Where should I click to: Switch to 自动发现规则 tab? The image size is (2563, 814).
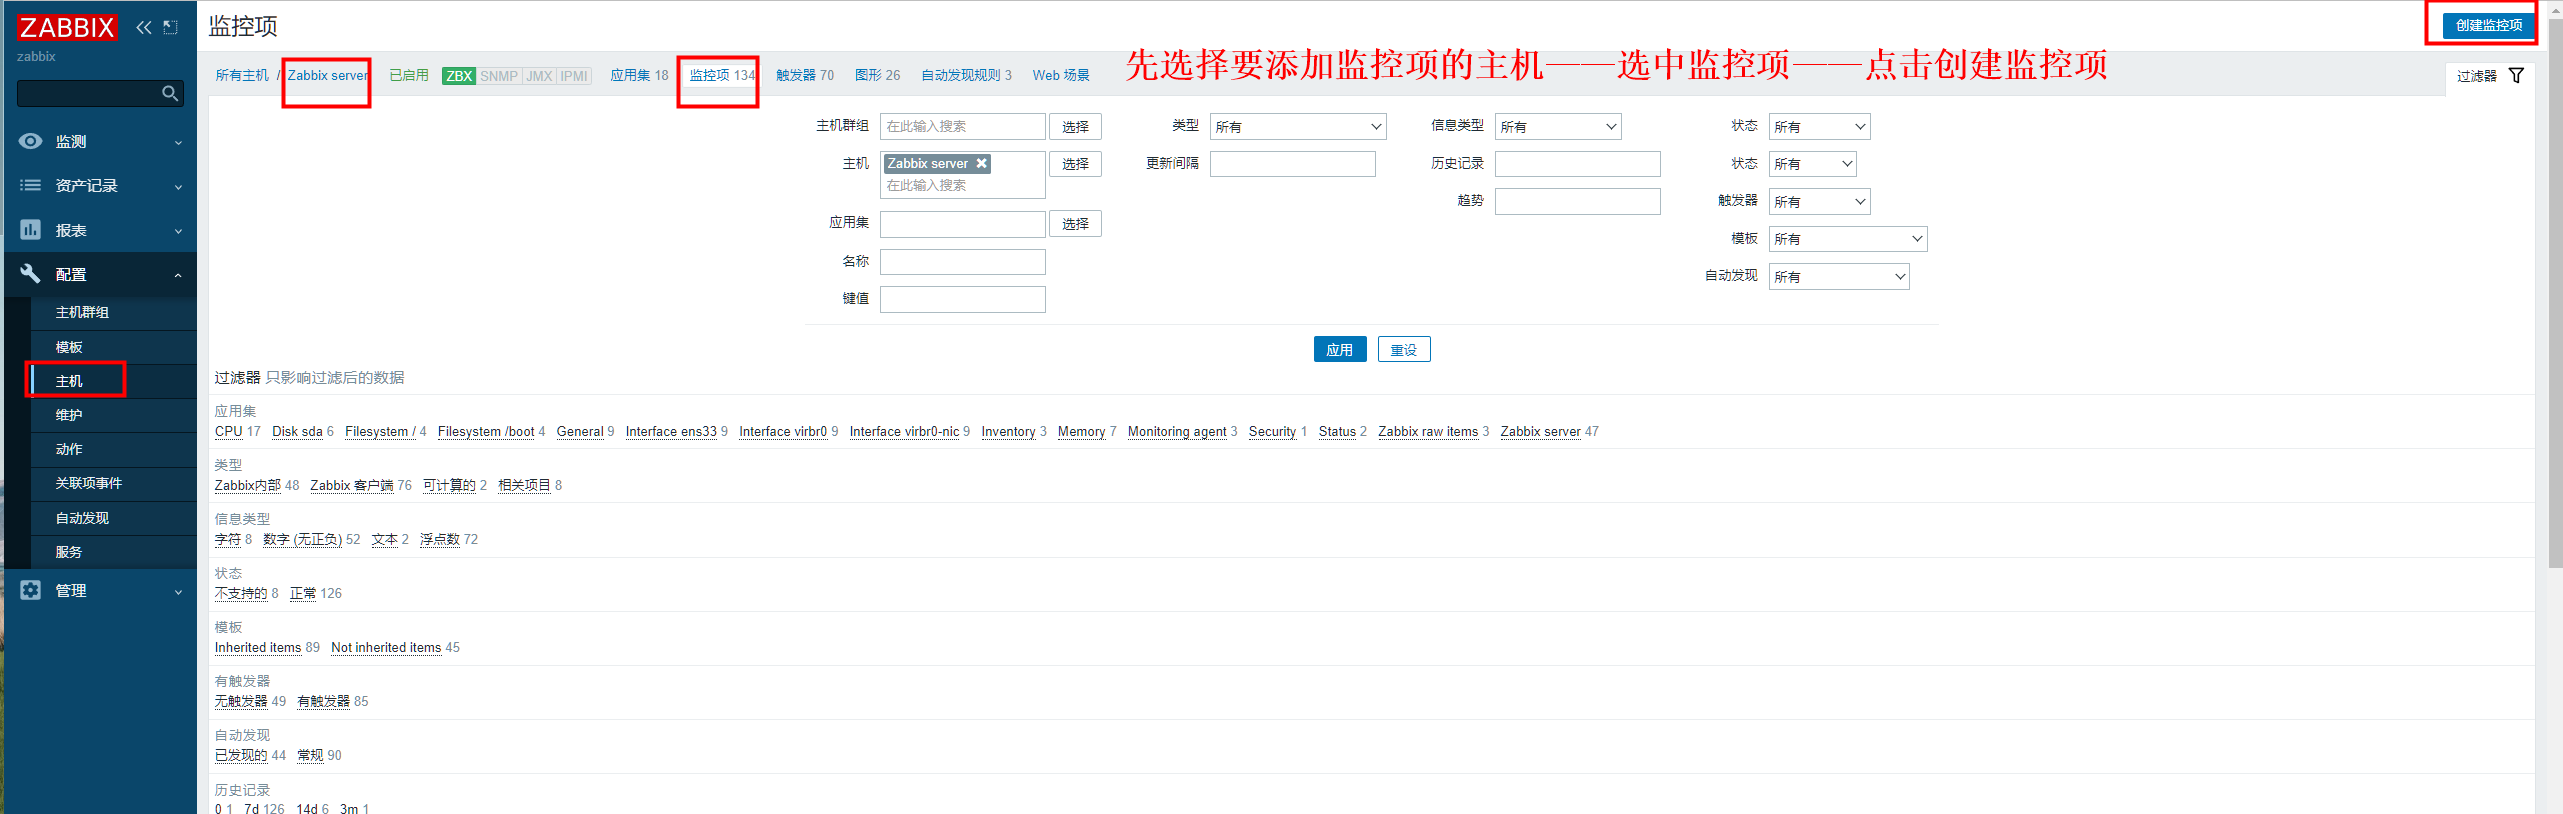point(966,75)
